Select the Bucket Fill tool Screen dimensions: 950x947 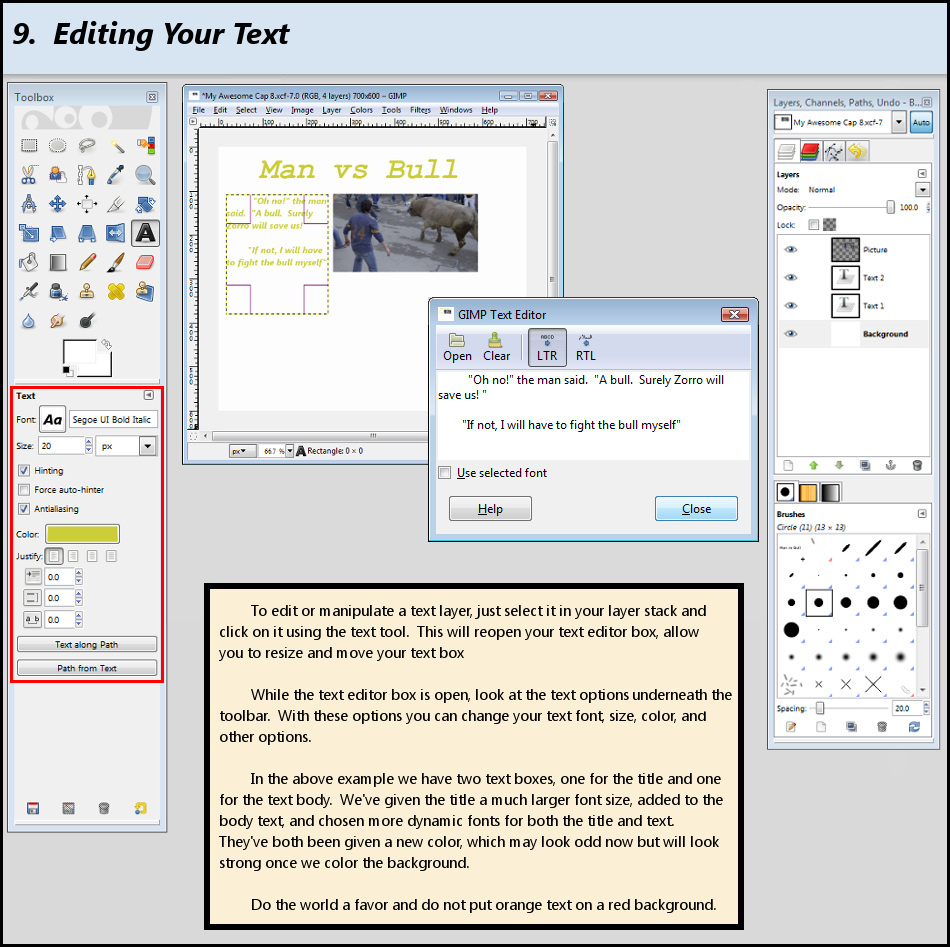coord(28,262)
